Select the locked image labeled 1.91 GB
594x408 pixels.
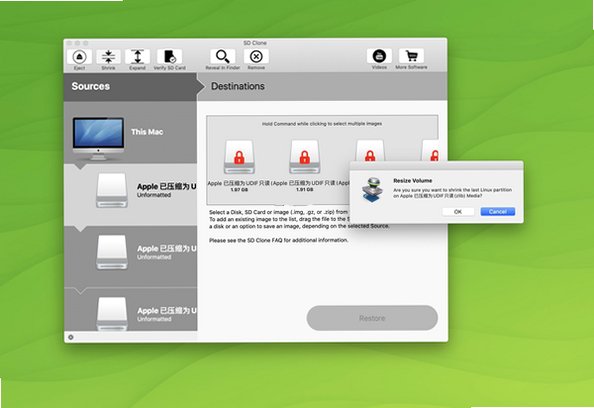tap(305, 157)
